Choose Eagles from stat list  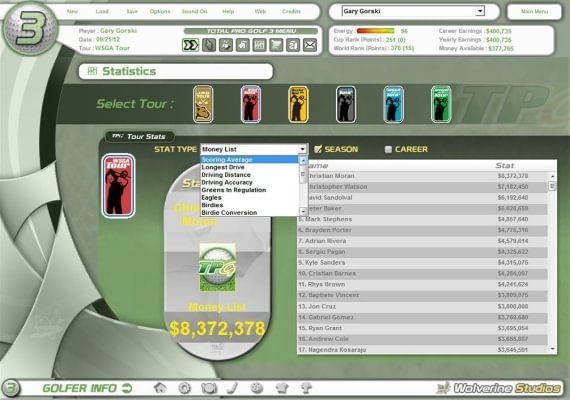[x=249, y=198]
